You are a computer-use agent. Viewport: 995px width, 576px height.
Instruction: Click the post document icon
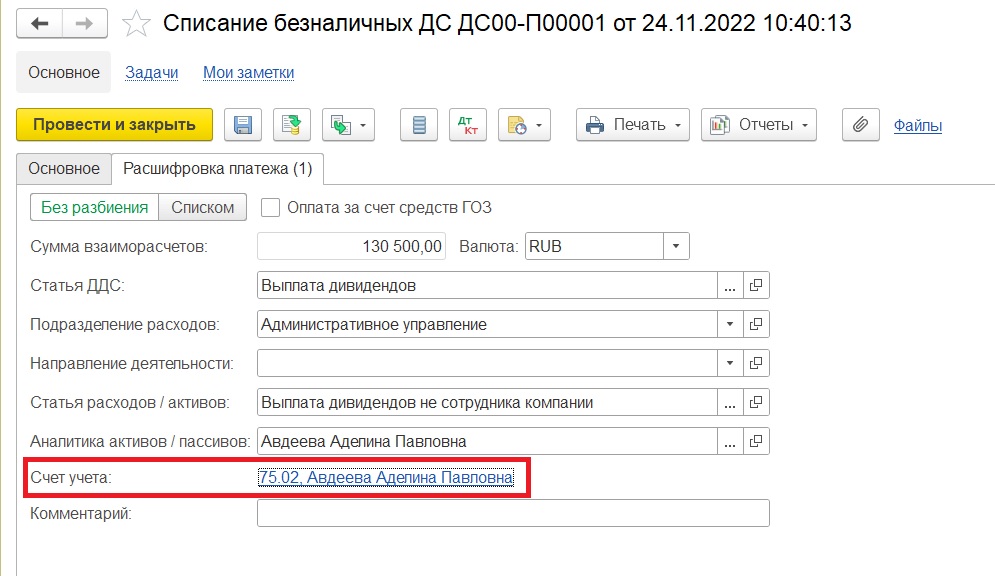click(x=291, y=124)
